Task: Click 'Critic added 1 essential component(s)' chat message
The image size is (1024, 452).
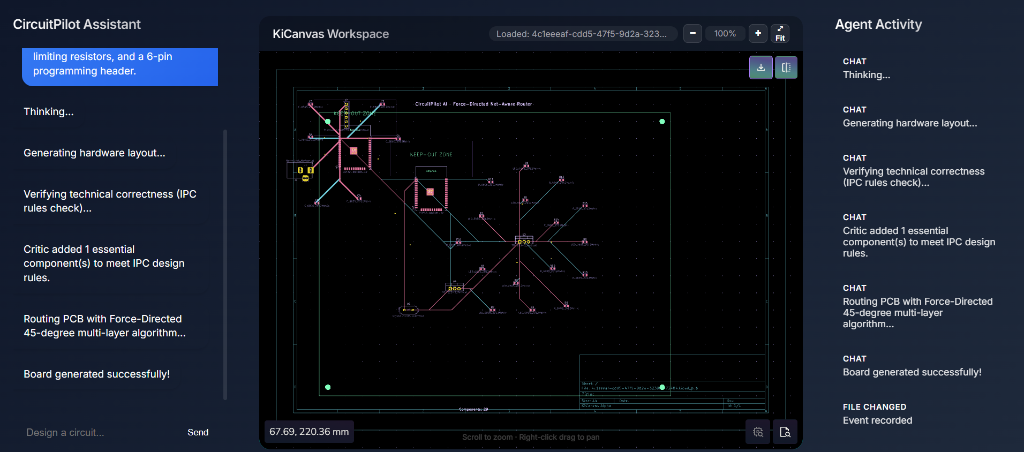Action: 104,263
